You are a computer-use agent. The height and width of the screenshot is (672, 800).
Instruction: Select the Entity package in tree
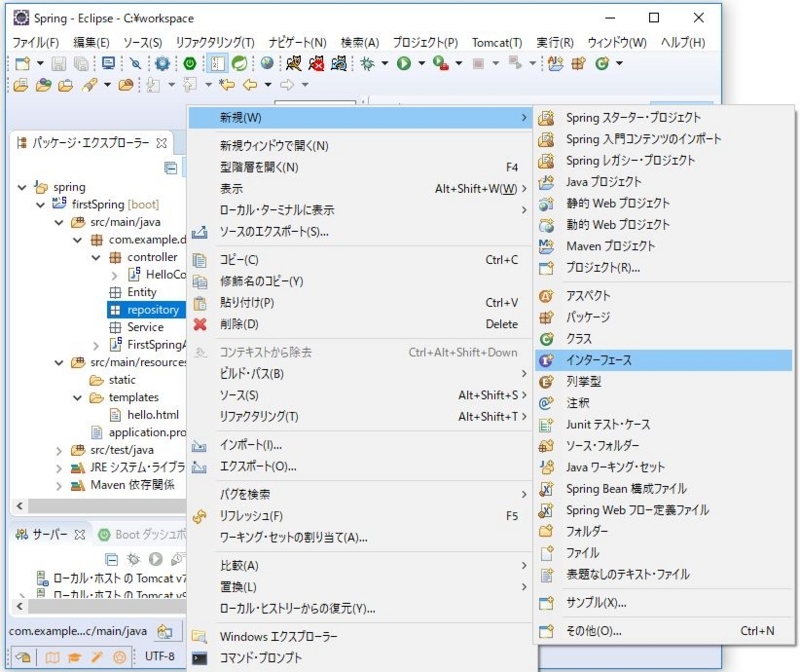pyautogui.click(x=141, y=292)
